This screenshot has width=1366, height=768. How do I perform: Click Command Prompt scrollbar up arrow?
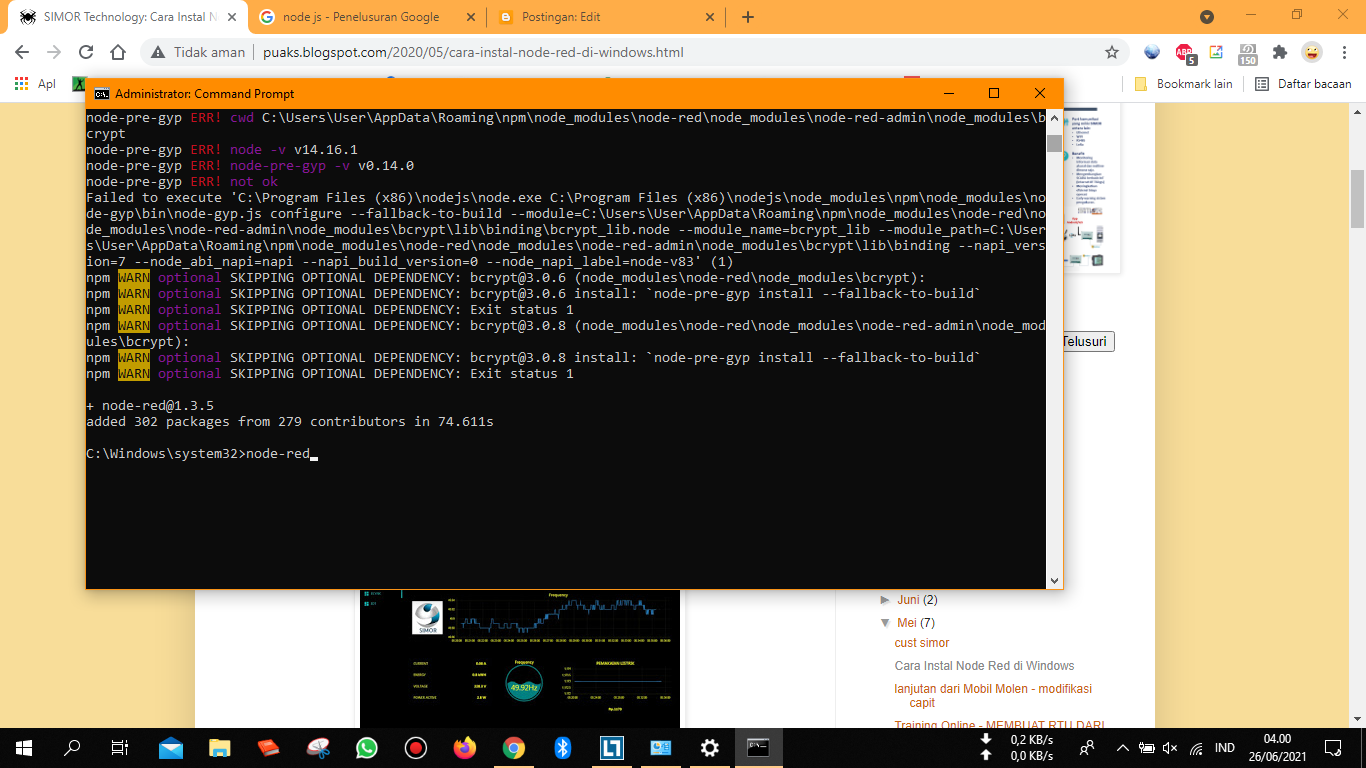(1054, 118)
